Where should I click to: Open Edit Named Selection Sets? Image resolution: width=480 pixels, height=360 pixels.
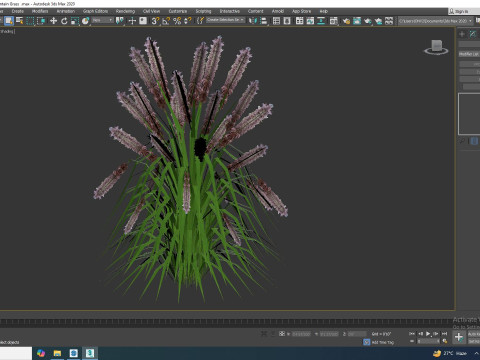[200, 21]
